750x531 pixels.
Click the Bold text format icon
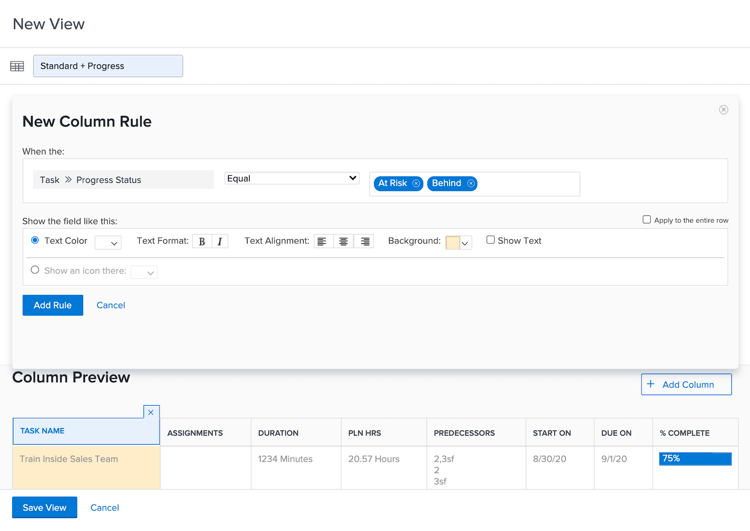tap(202, 242)
